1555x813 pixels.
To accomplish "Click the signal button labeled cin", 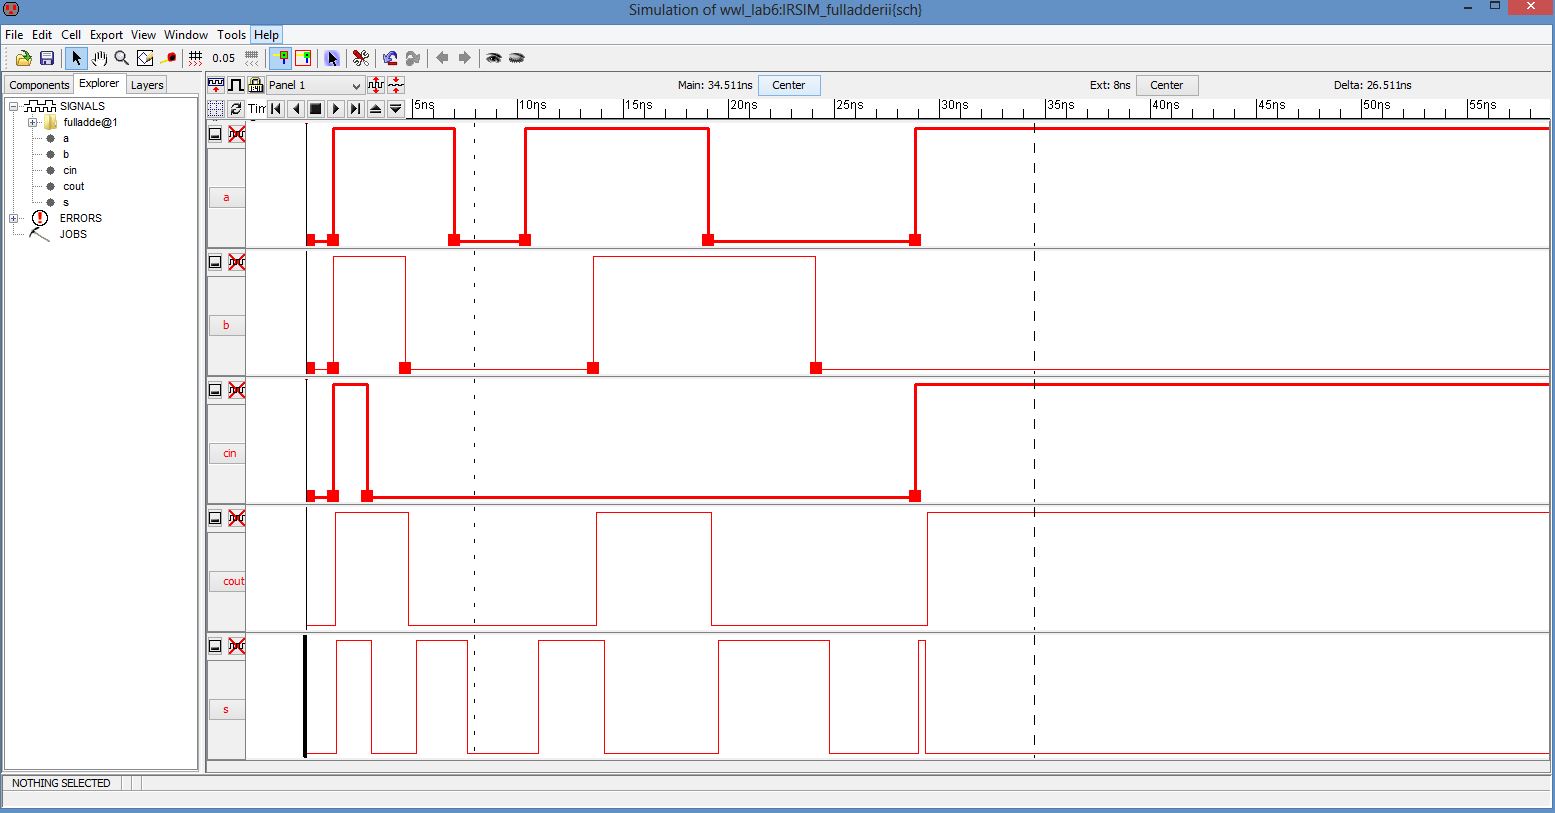I will [228, 453].
